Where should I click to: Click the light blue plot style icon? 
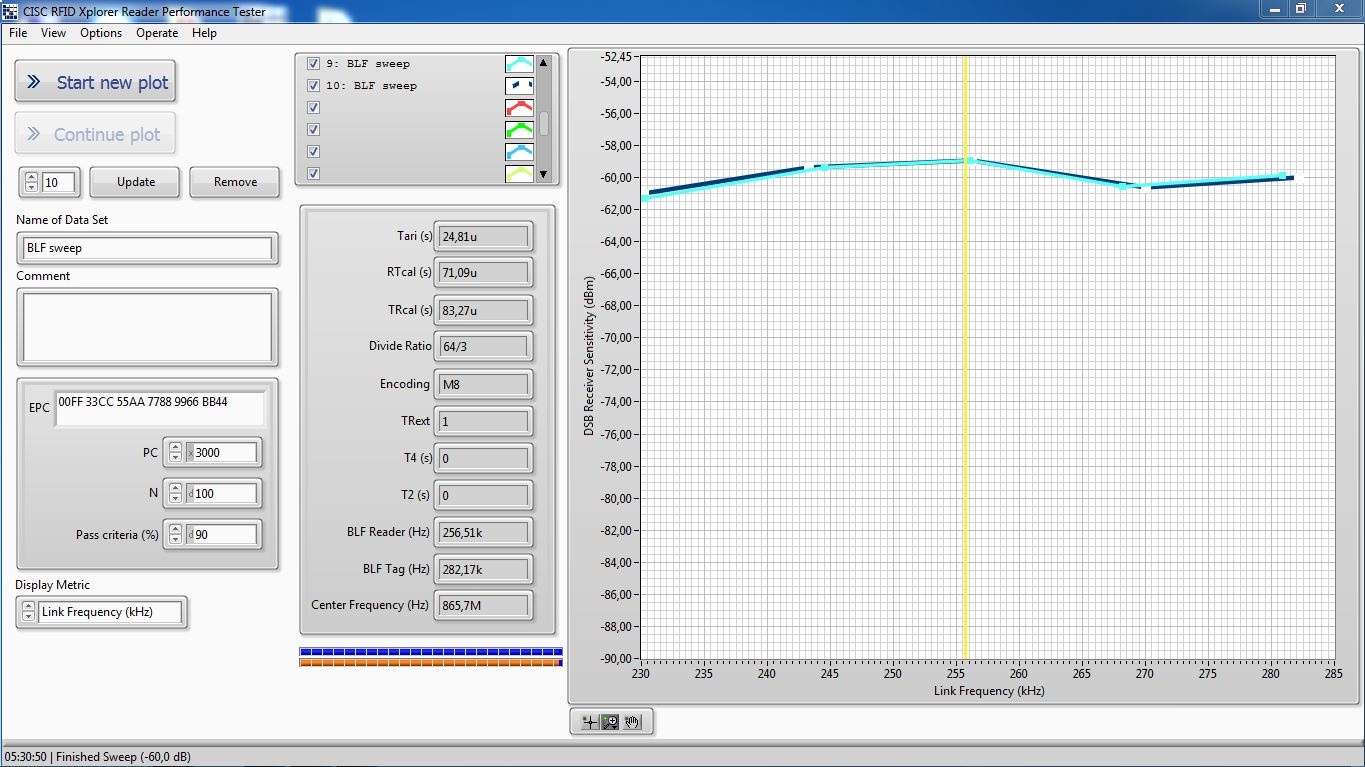click(519, 152)
